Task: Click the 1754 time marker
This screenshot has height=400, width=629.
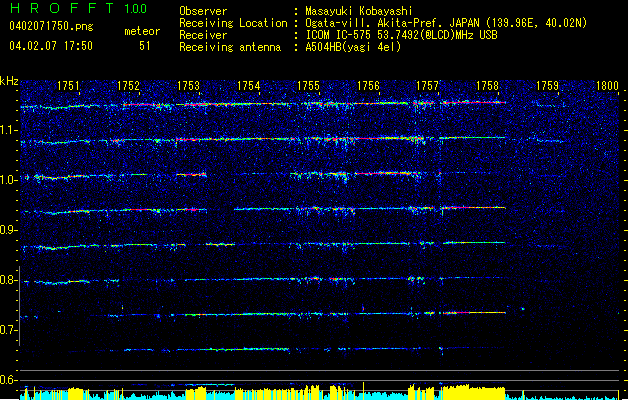Action: click(x=248, y=86)
